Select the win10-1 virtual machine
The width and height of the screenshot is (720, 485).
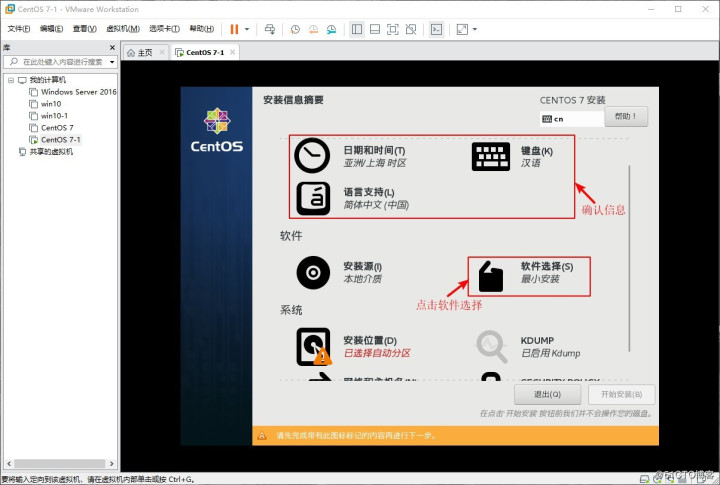click(54, 116)
